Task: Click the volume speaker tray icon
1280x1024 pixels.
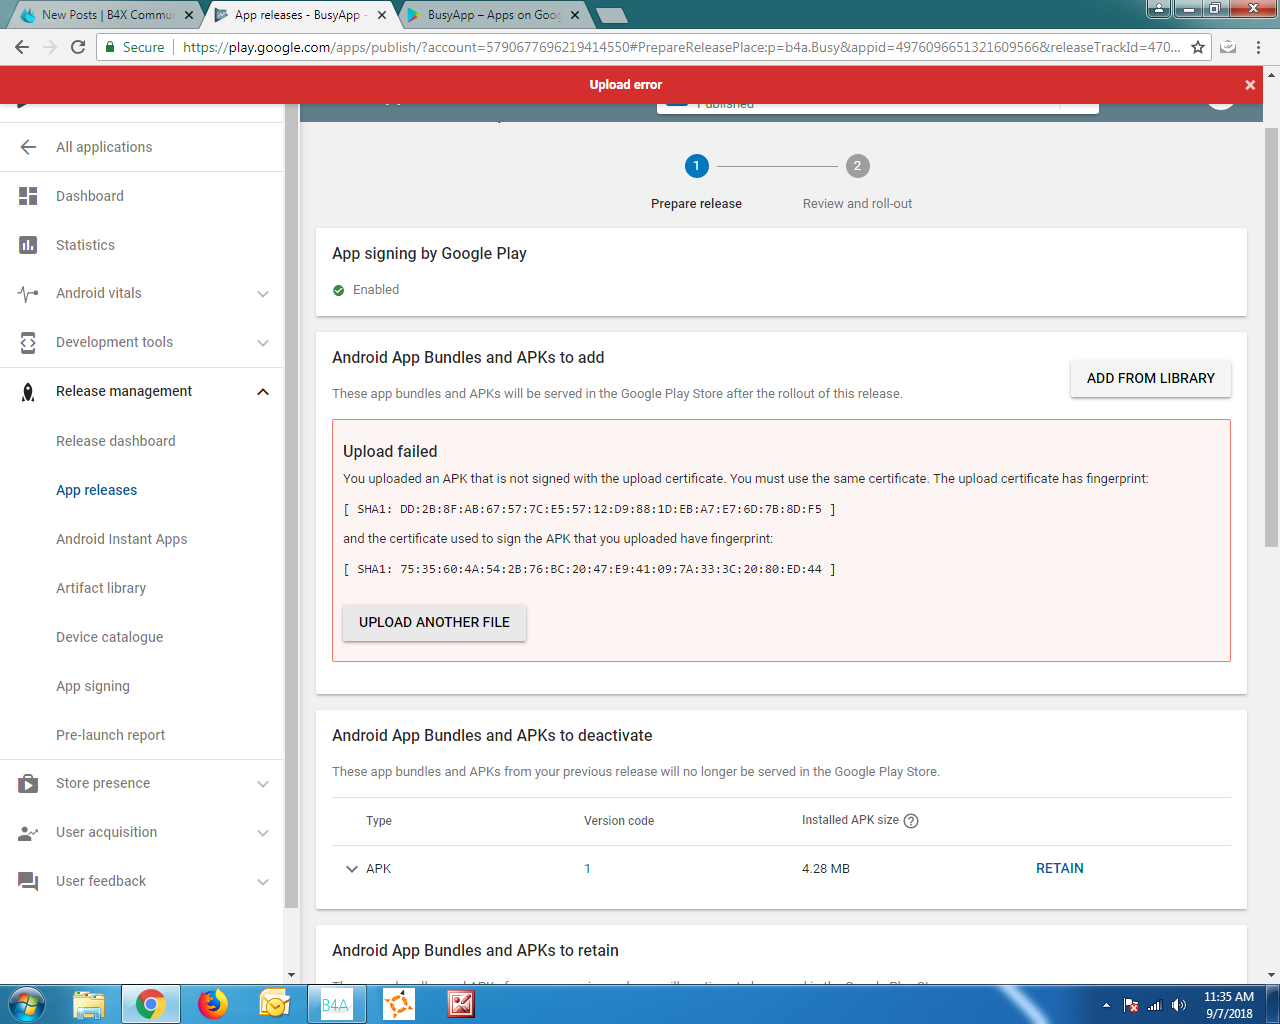Action: point(1179,1005)
